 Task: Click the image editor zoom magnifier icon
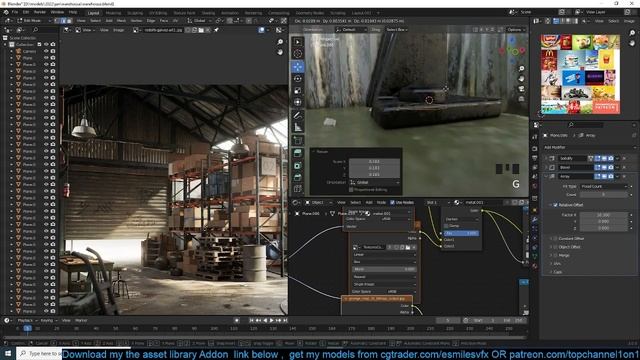pos(280,42)
